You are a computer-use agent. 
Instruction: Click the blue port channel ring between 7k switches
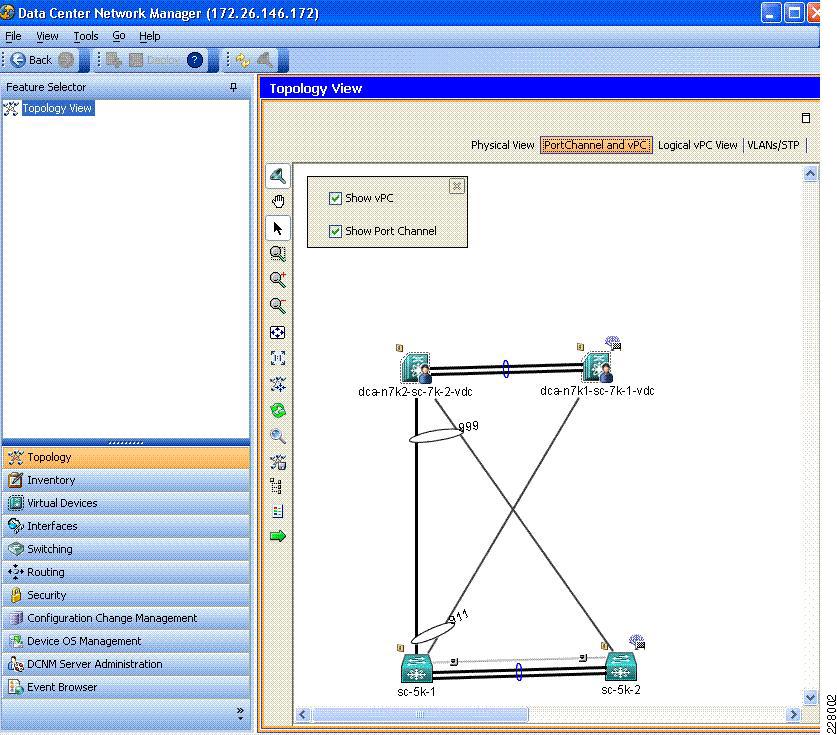(506, 369)
